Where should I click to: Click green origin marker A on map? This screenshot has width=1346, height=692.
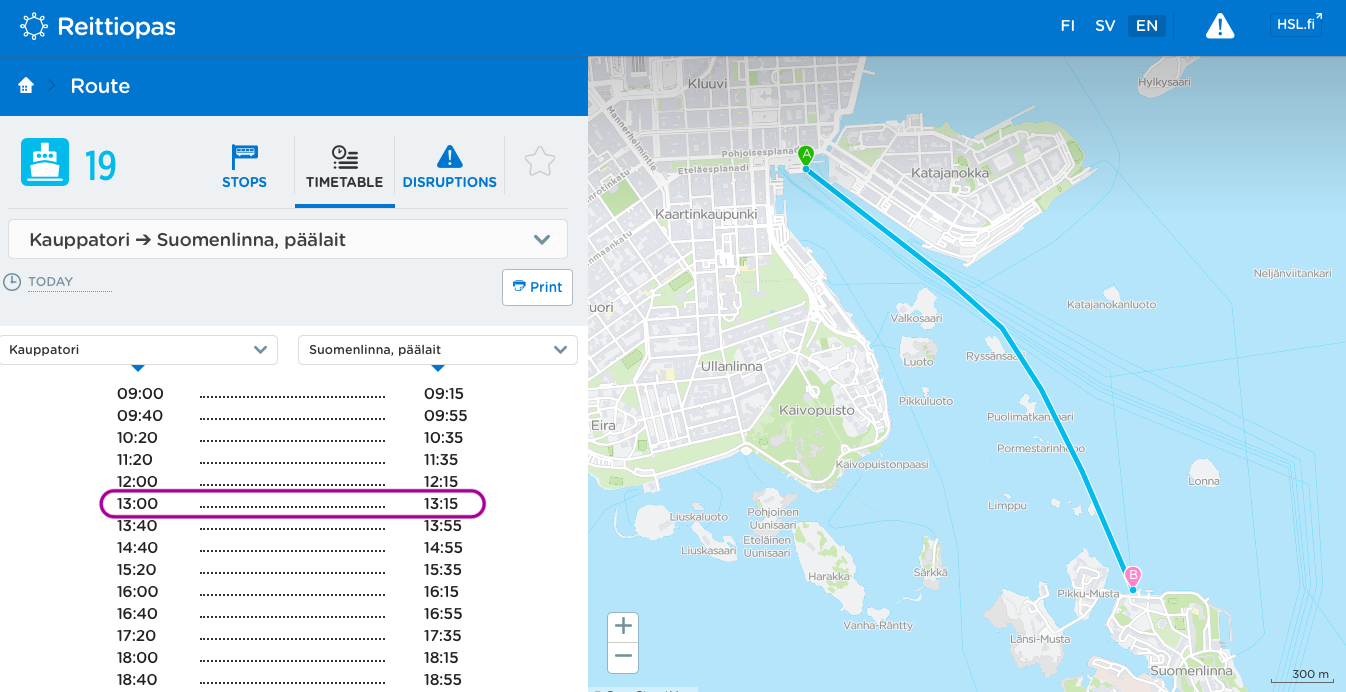[x=806, y=155]
